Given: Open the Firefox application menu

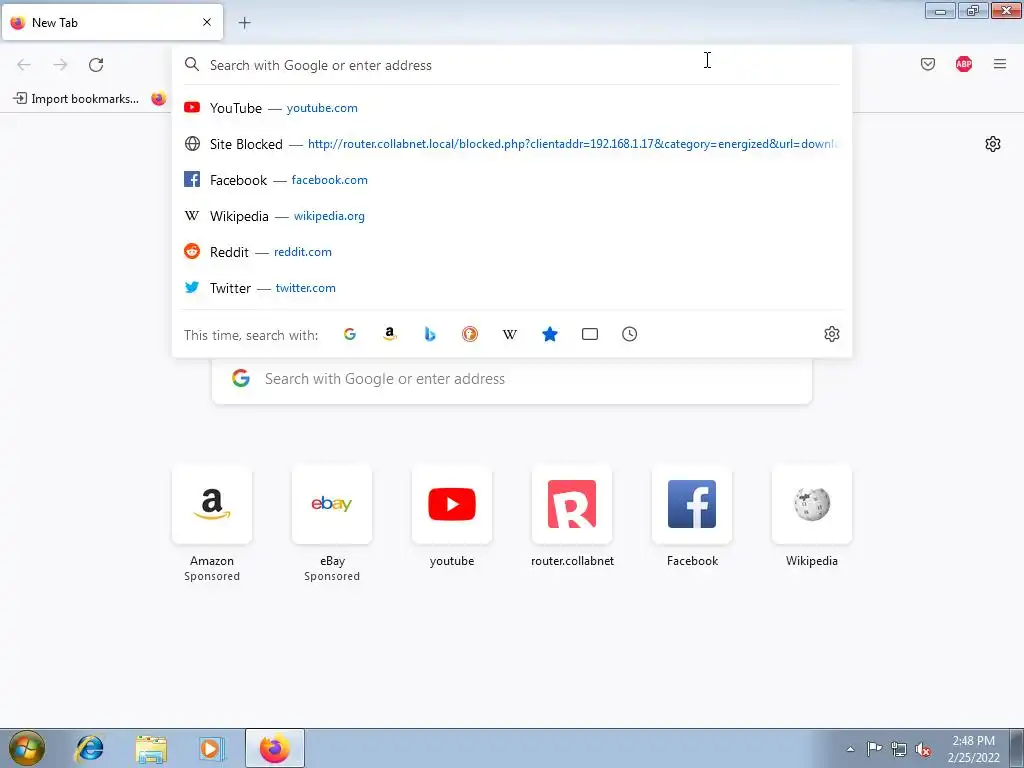Looking at the screenshot, I should (1000, 64).
